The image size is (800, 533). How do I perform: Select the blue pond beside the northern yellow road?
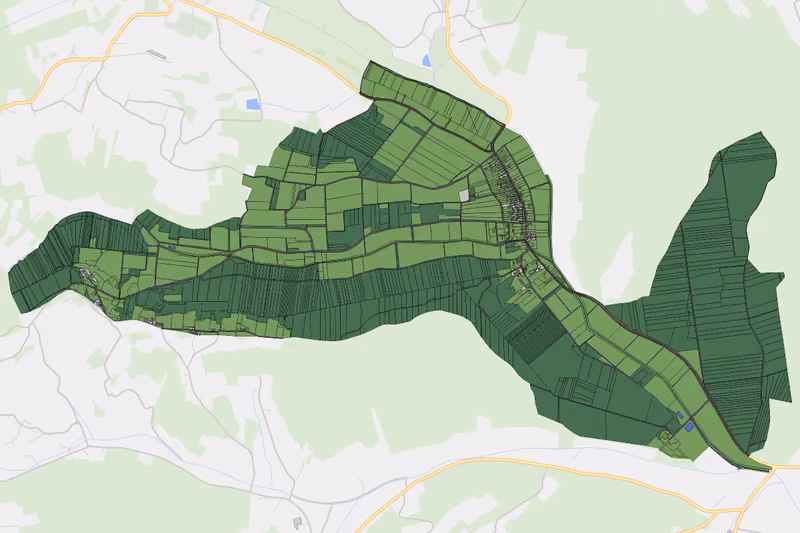(427, 60)
